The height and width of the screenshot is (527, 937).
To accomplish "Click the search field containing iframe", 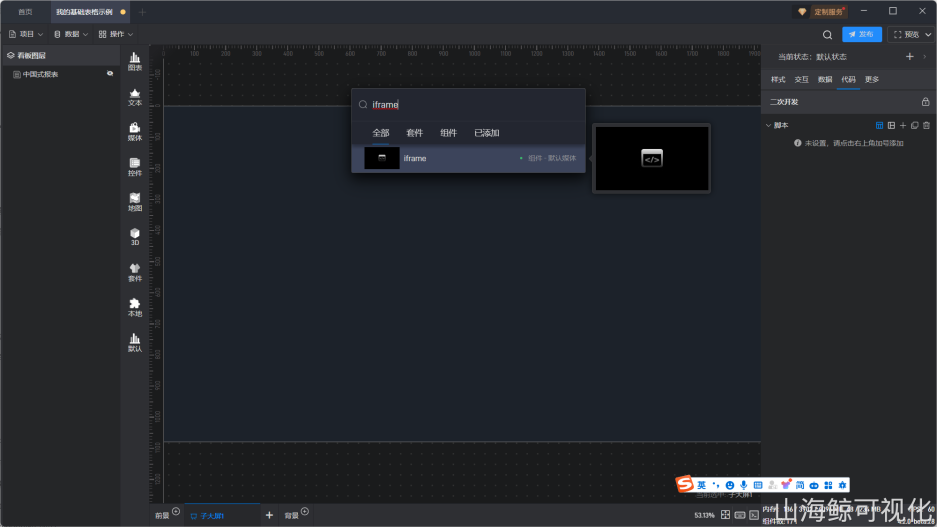I will [x=468, y=105].
